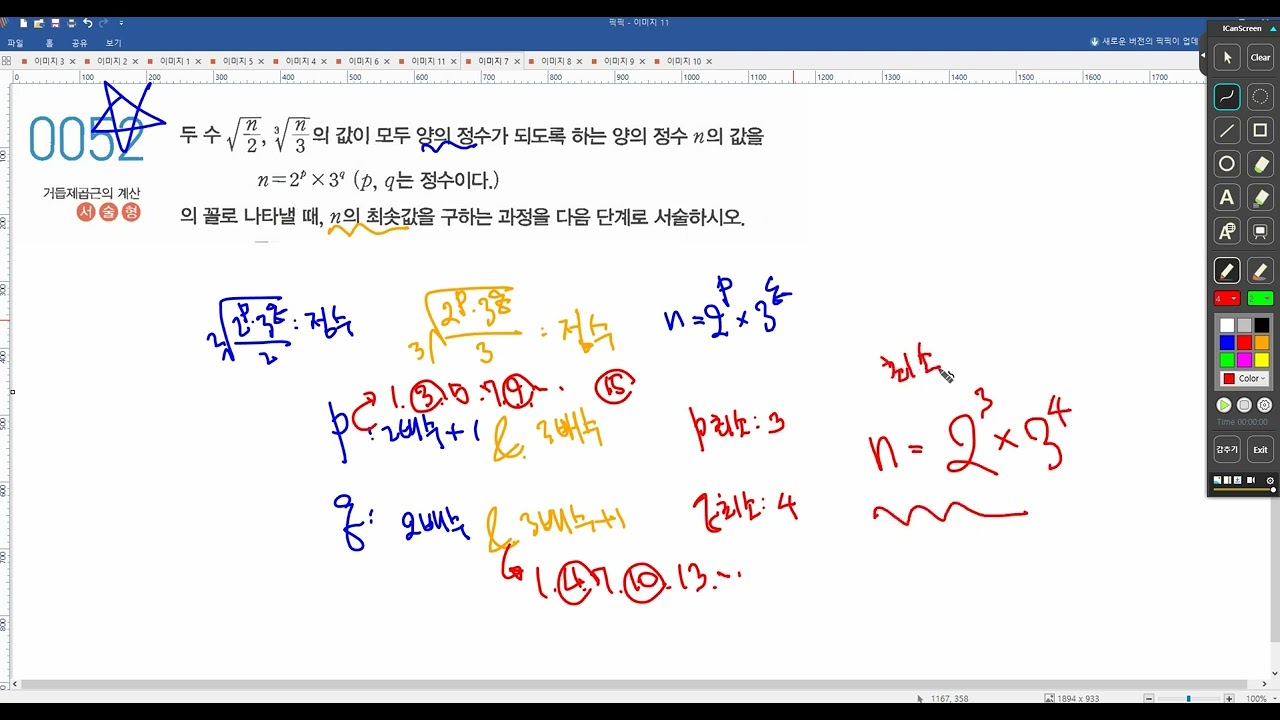This screenshot has width=1280, height=720.
Task: Open the 보기 menu tab
Action: [113, 43]
